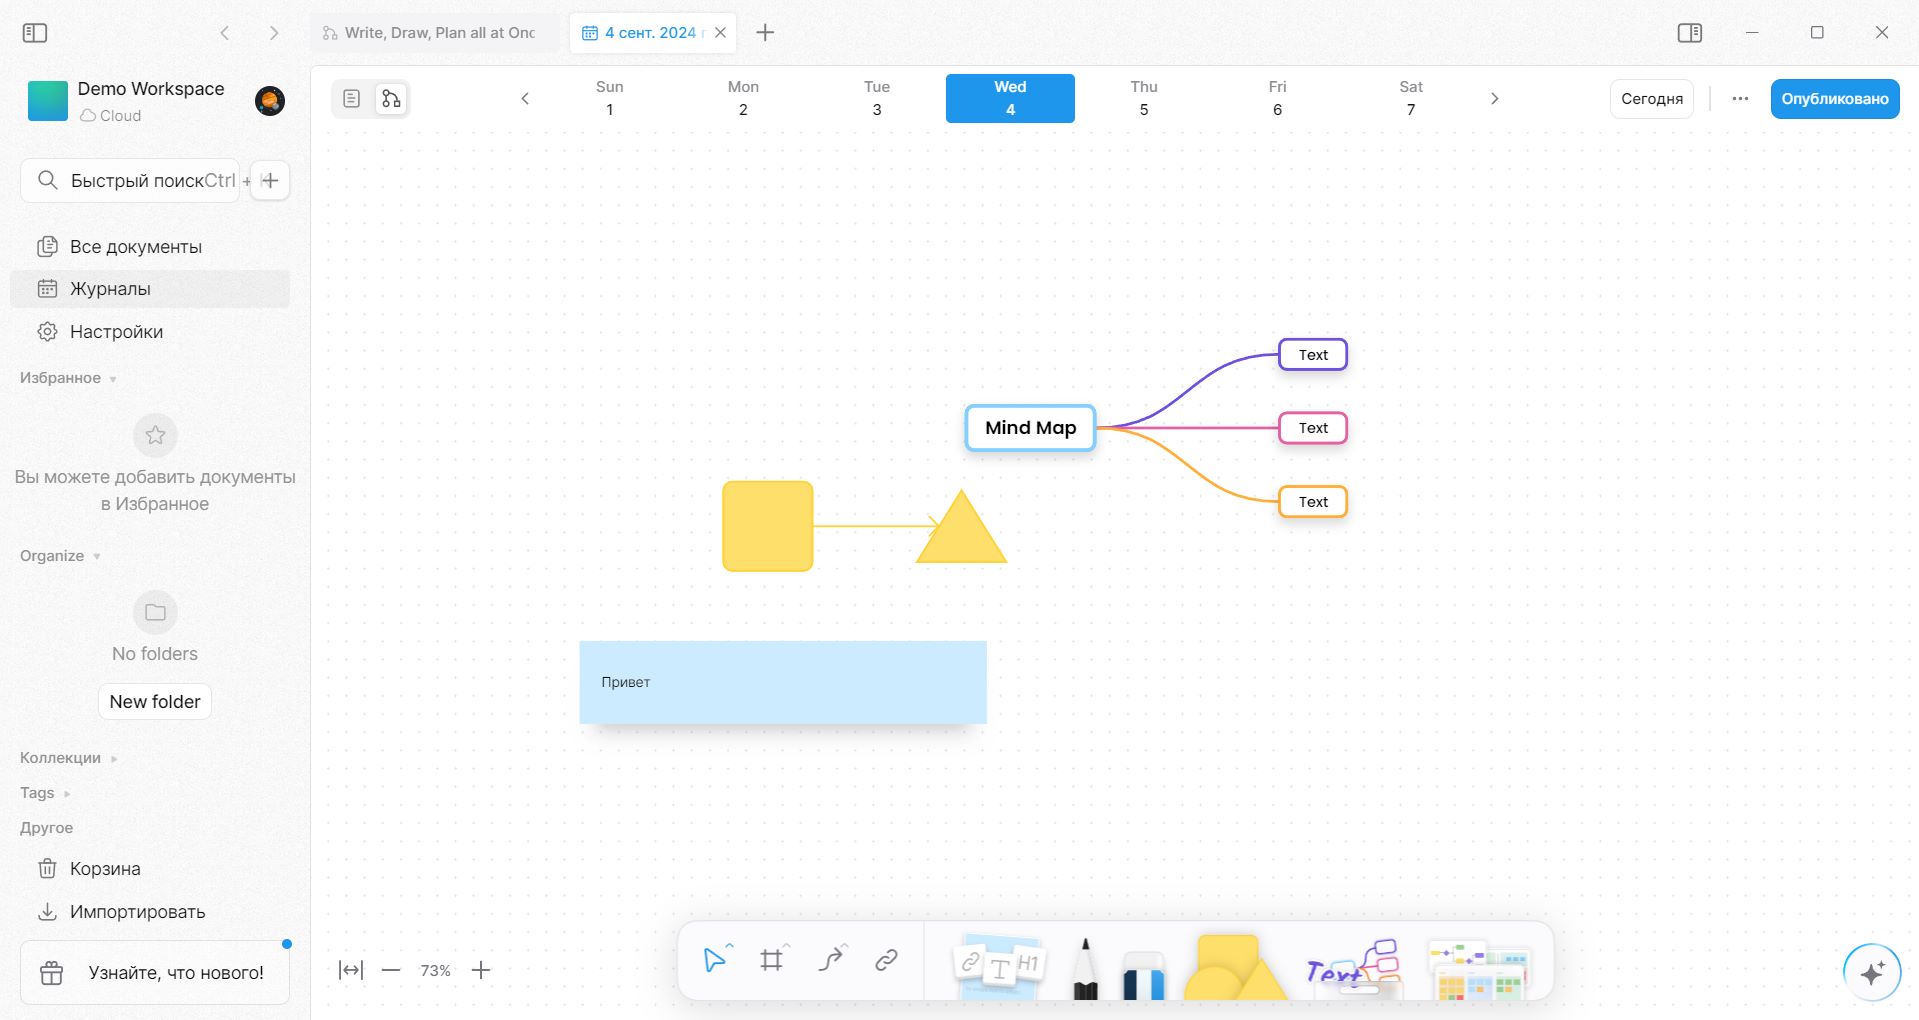Open the AI assistant sparkle button
The width and height of the screenshot is (1919, 1020).
tap(1872, 972)
